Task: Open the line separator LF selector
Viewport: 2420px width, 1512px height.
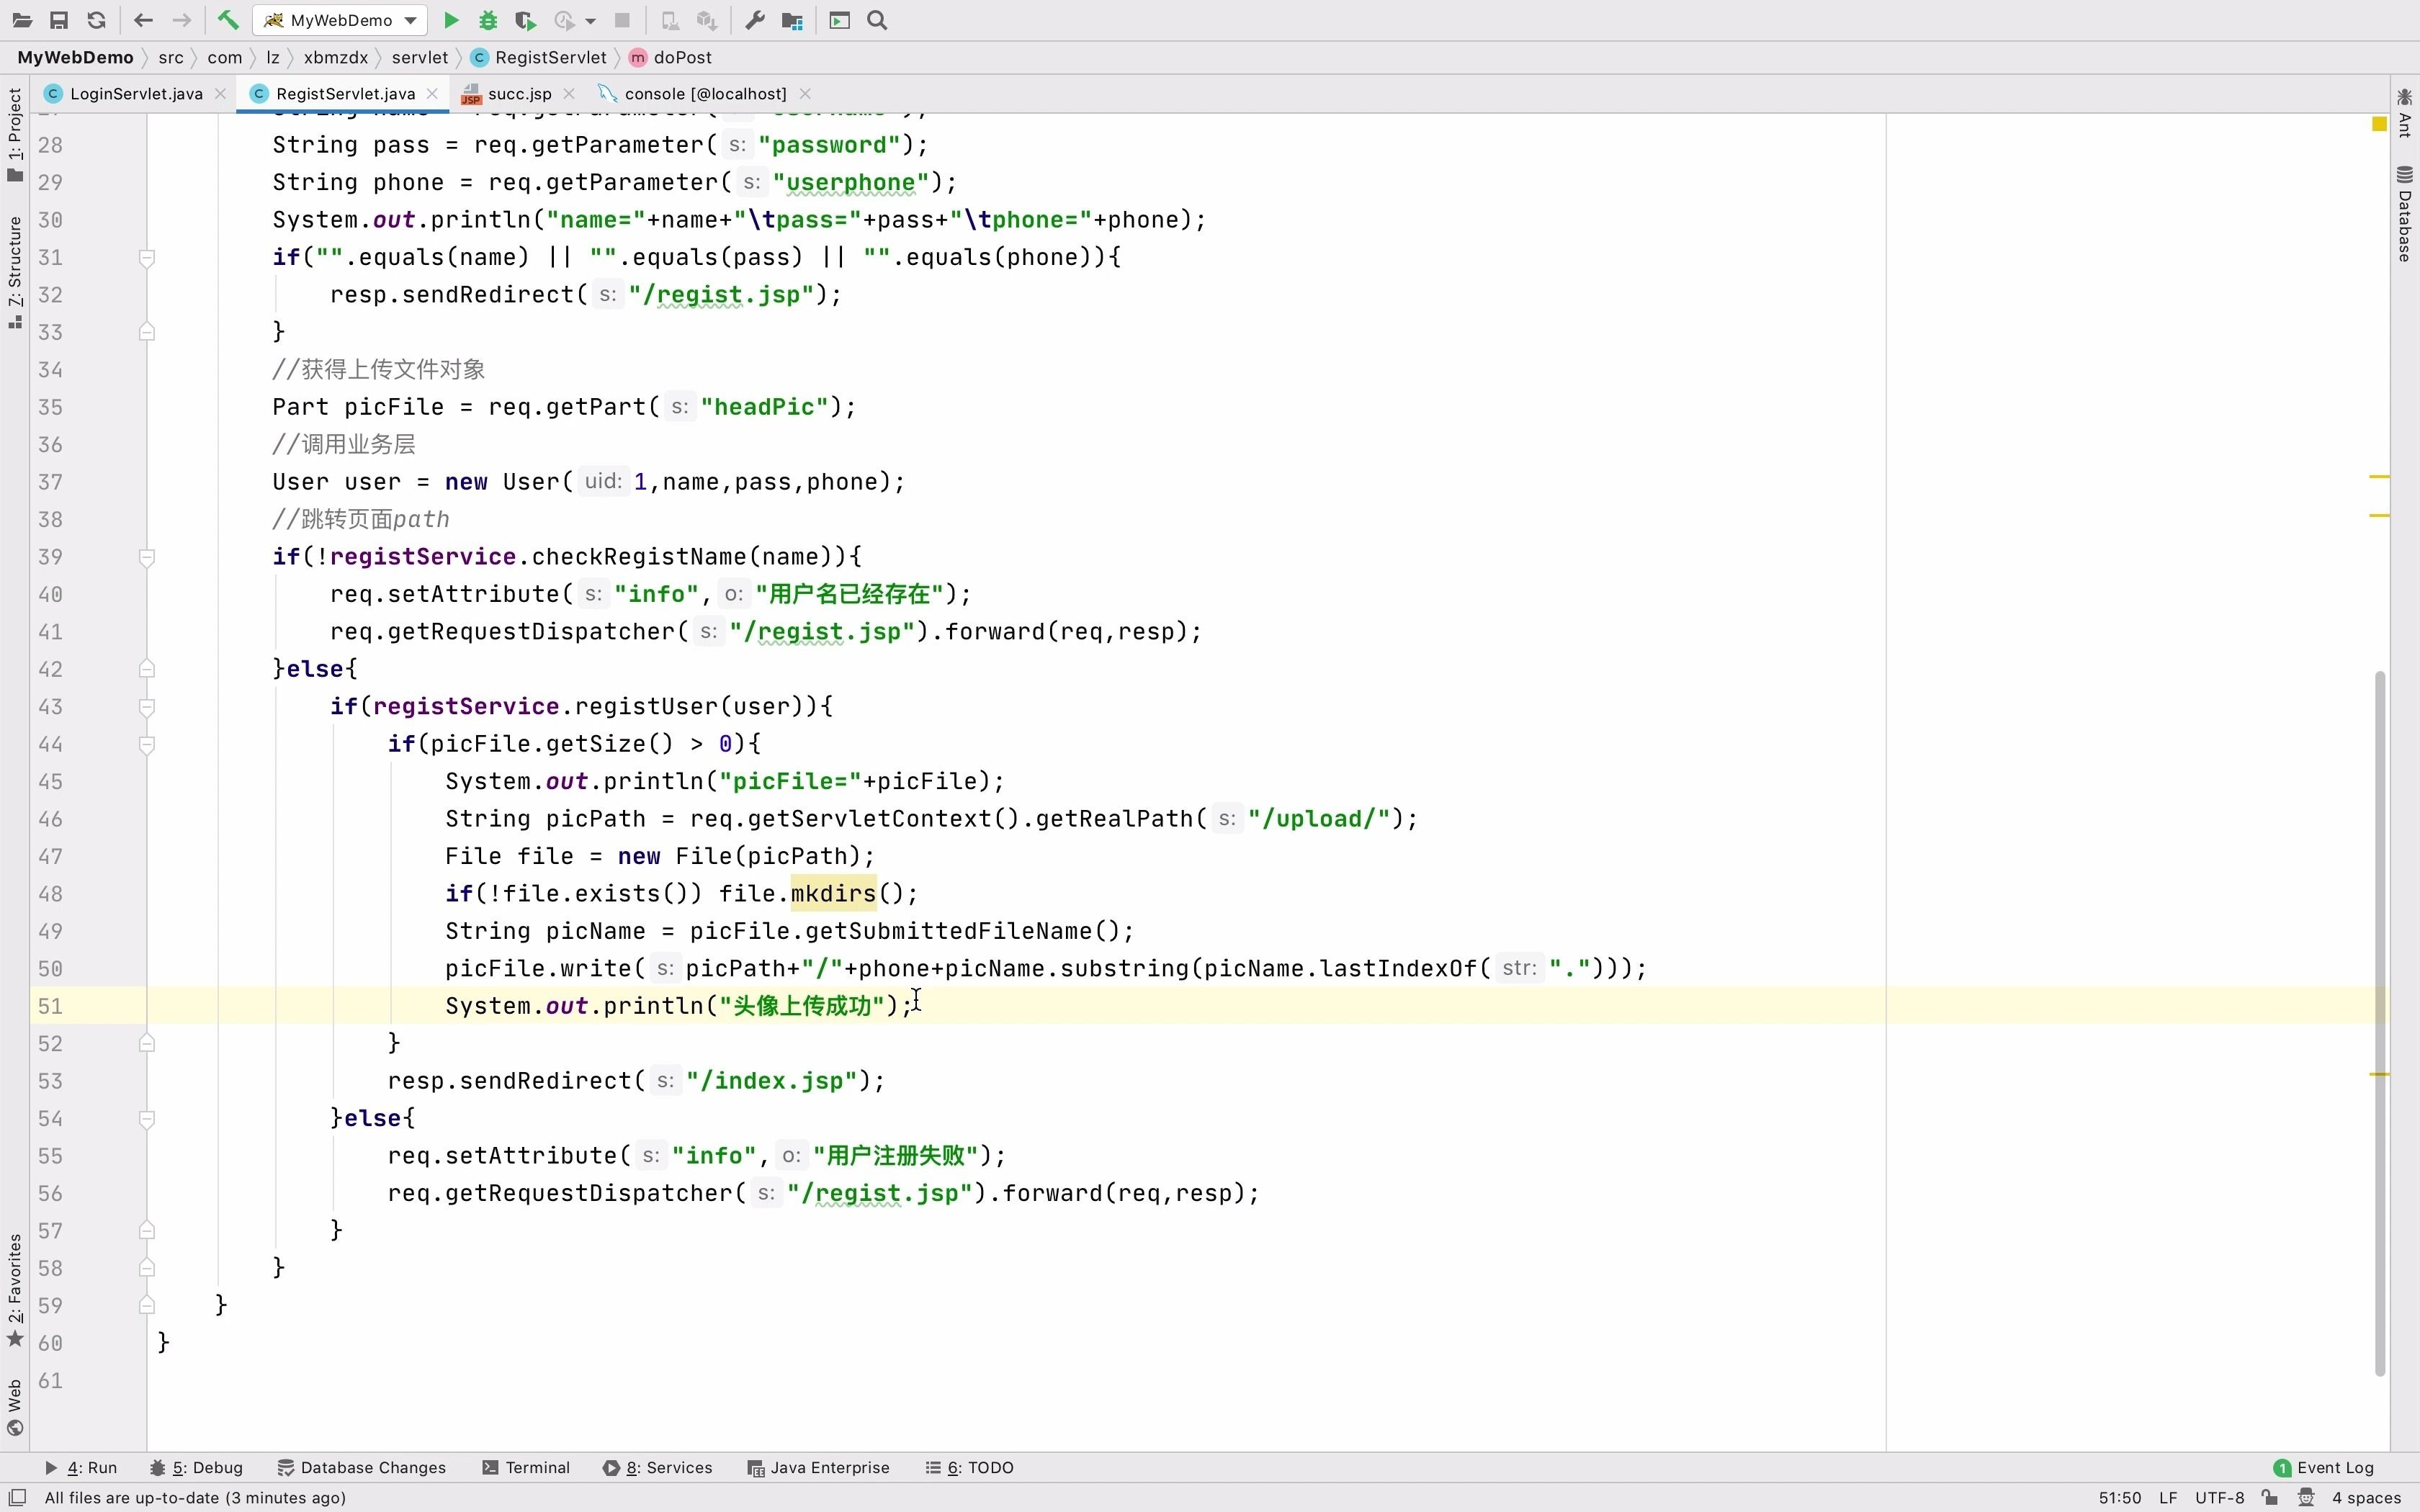Action: pyautogui.click(x=2168, y=1497)
